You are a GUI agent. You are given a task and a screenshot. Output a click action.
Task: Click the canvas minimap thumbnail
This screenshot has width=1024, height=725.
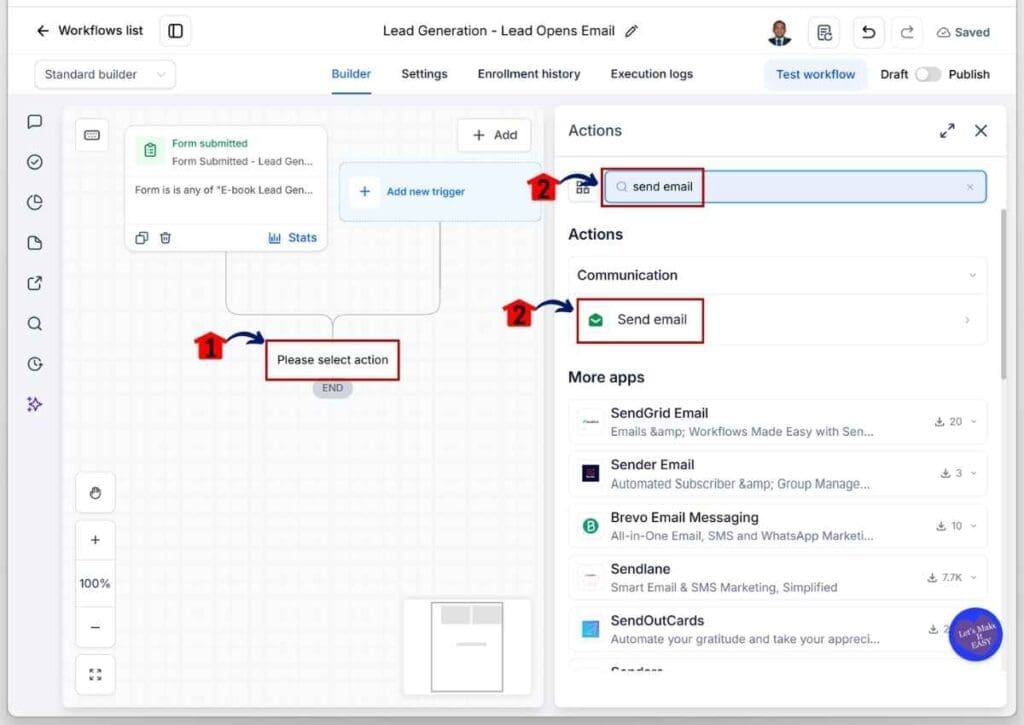[x=467, y=647]
